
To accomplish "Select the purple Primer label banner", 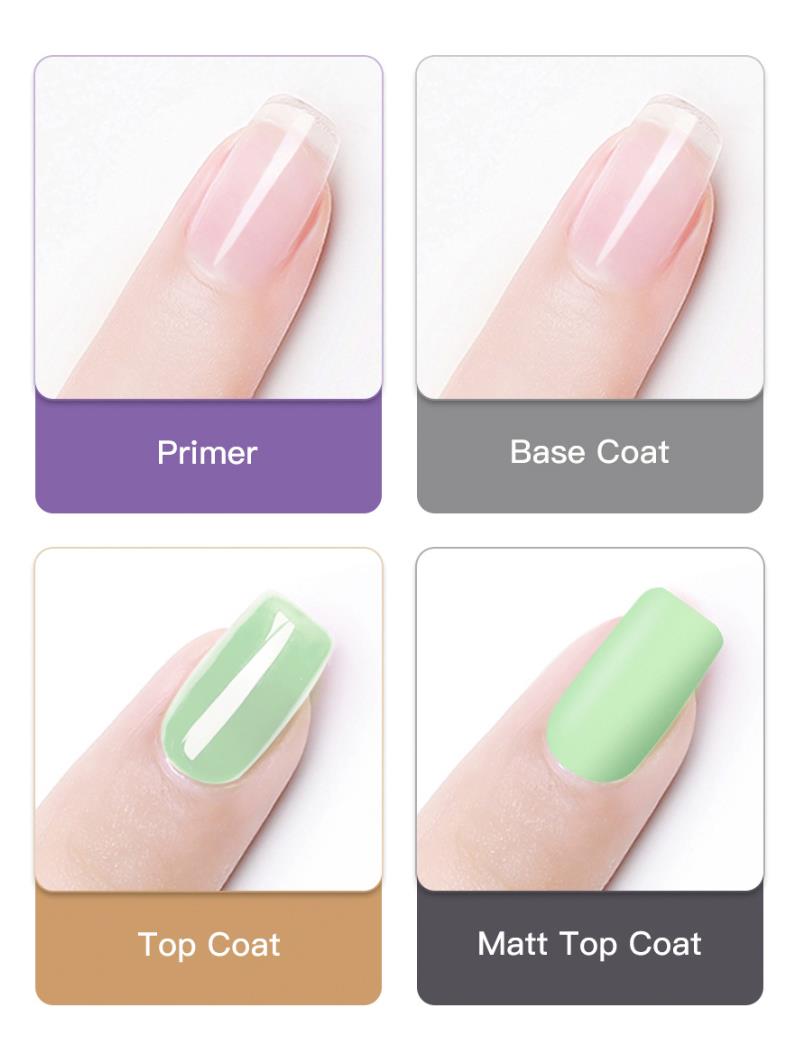I will (208, 455).
